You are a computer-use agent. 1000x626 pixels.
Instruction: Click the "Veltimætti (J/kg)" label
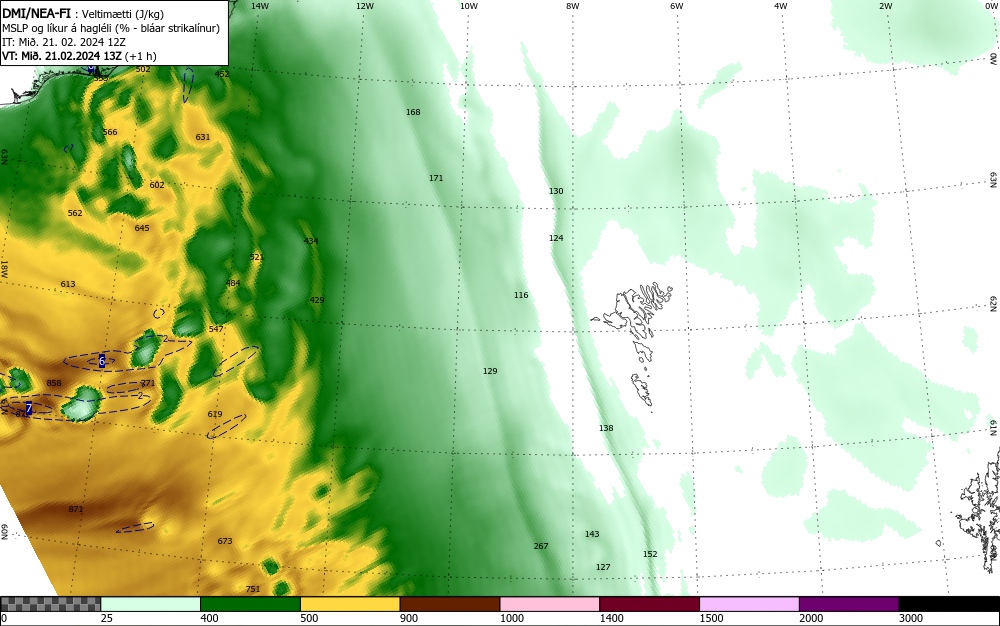(x=123, y=14)
